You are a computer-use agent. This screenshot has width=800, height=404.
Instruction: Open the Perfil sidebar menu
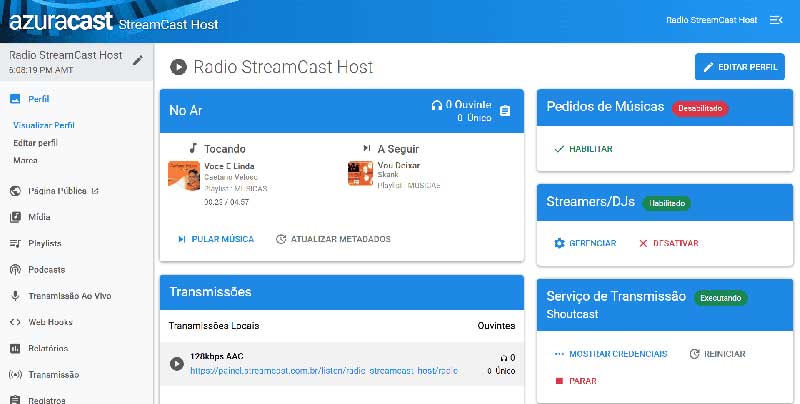(39, 99)
